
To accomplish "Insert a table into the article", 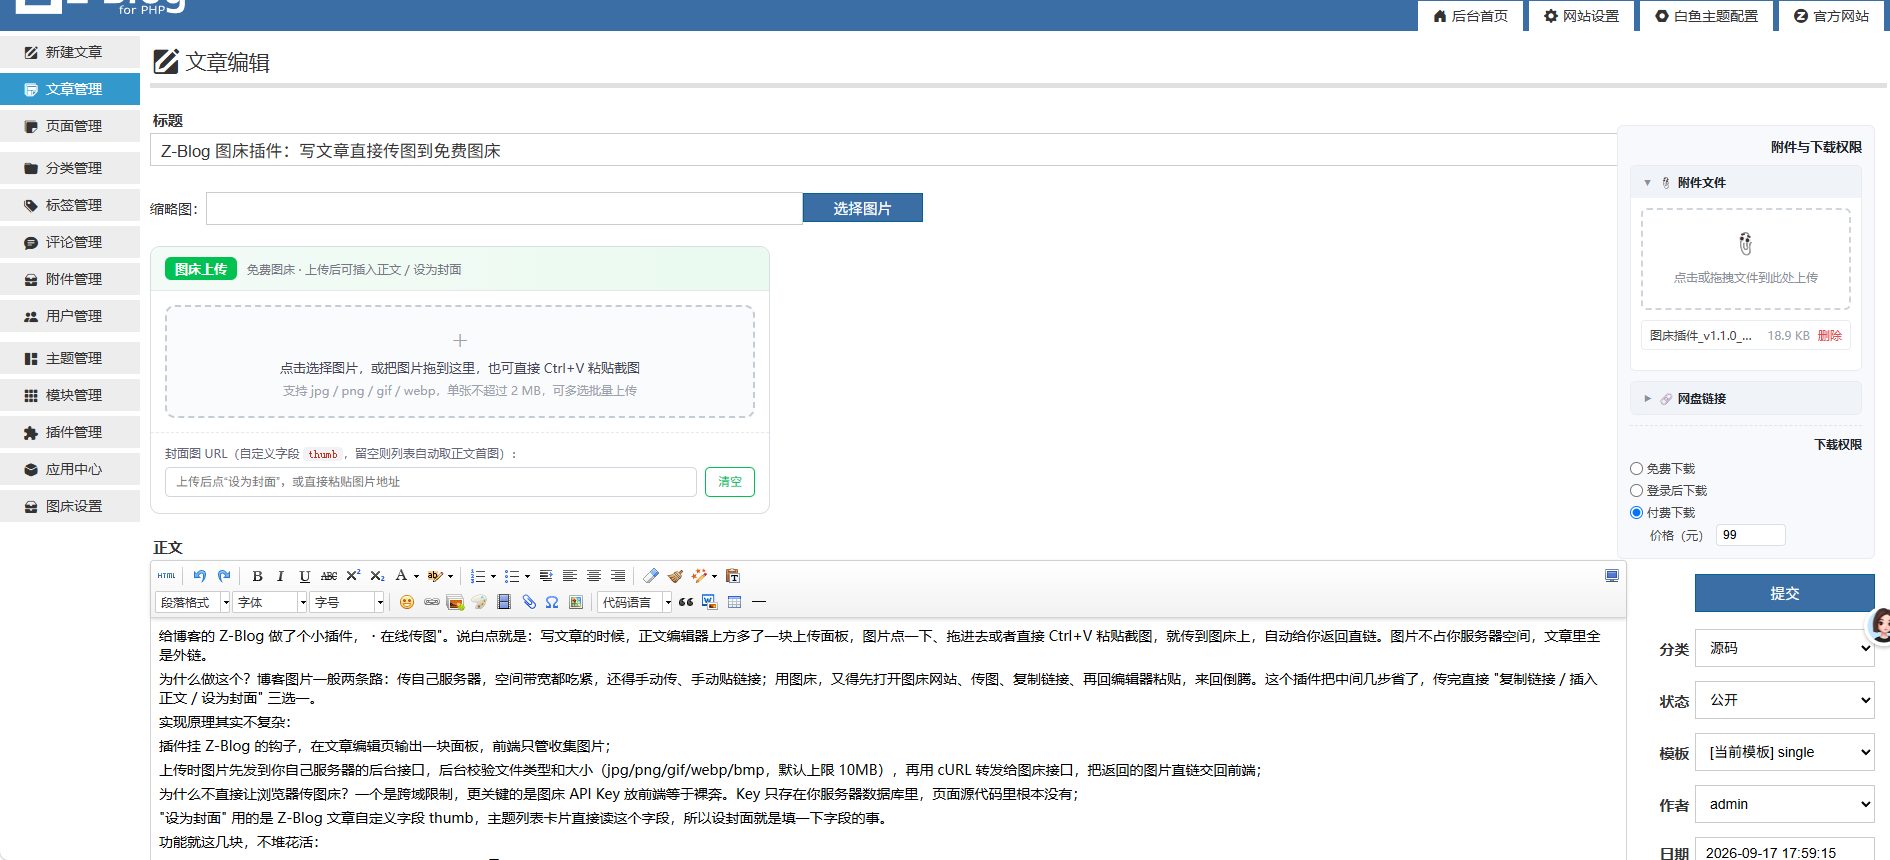I will pyautogui.click(x=734, y=602).
